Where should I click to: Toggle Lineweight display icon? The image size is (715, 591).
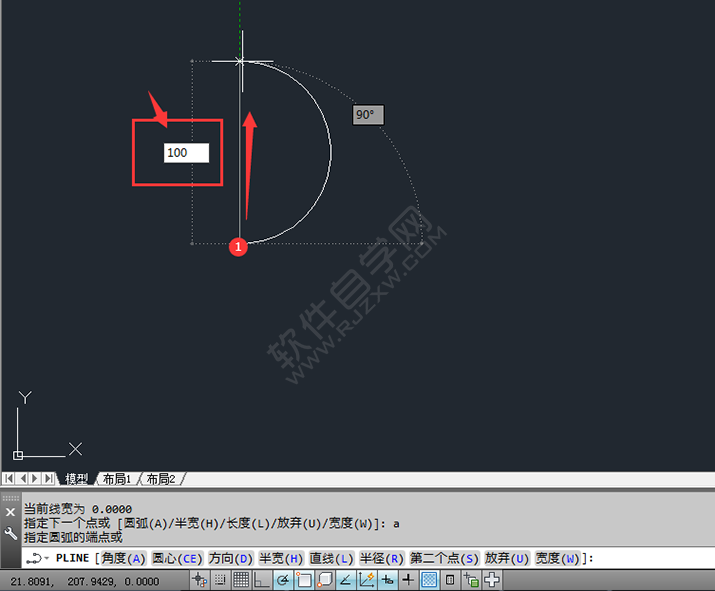(x=408, y=580)
